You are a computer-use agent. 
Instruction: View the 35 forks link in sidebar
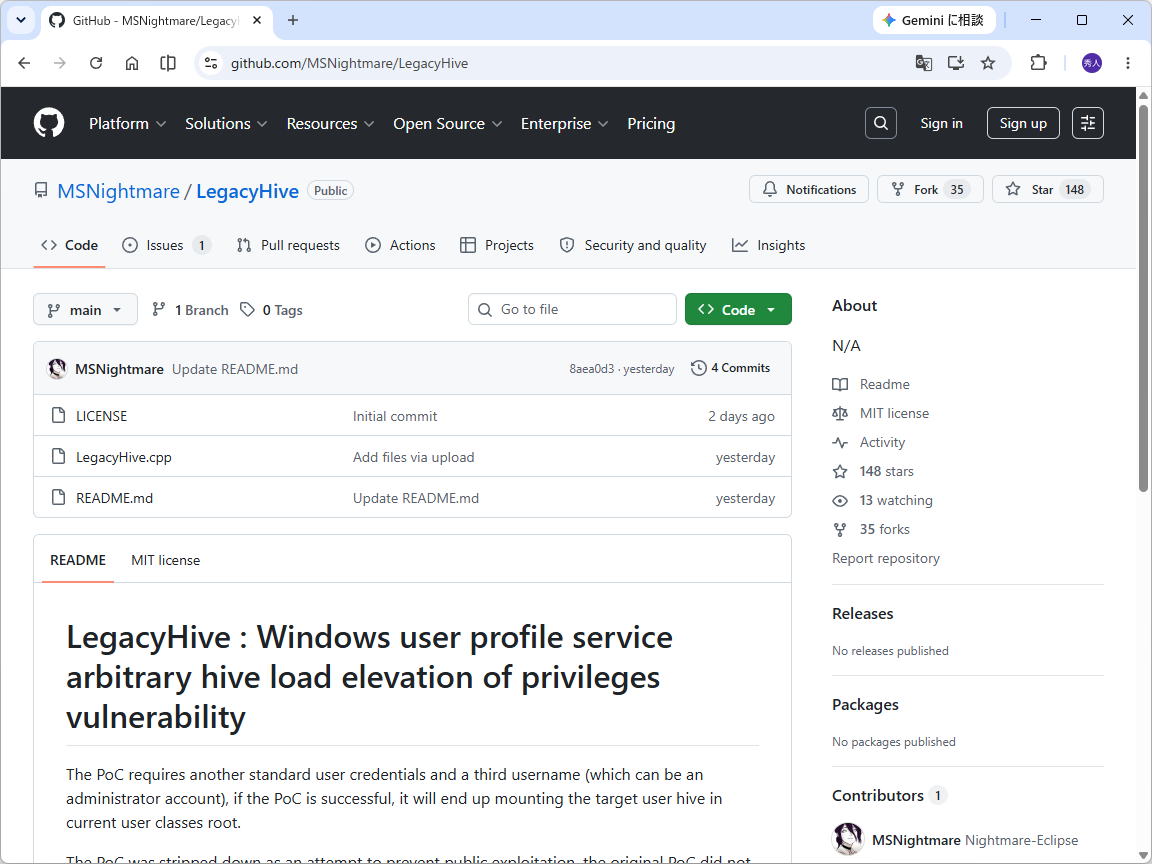(871, 529)
